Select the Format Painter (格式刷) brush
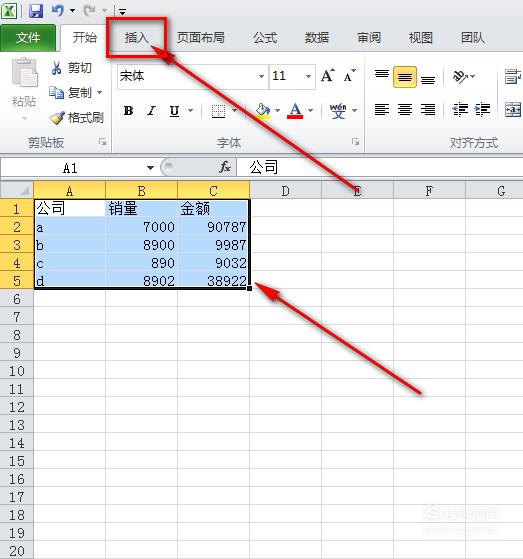 pyautogui.click(x=76, y=118)
